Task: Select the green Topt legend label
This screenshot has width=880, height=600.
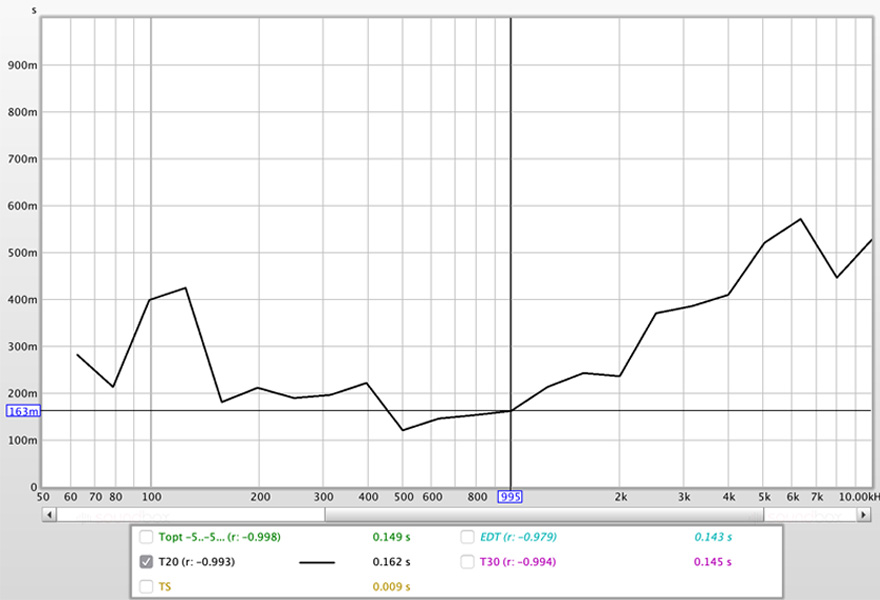Action: pyautogui.click(x=219, y=537)
